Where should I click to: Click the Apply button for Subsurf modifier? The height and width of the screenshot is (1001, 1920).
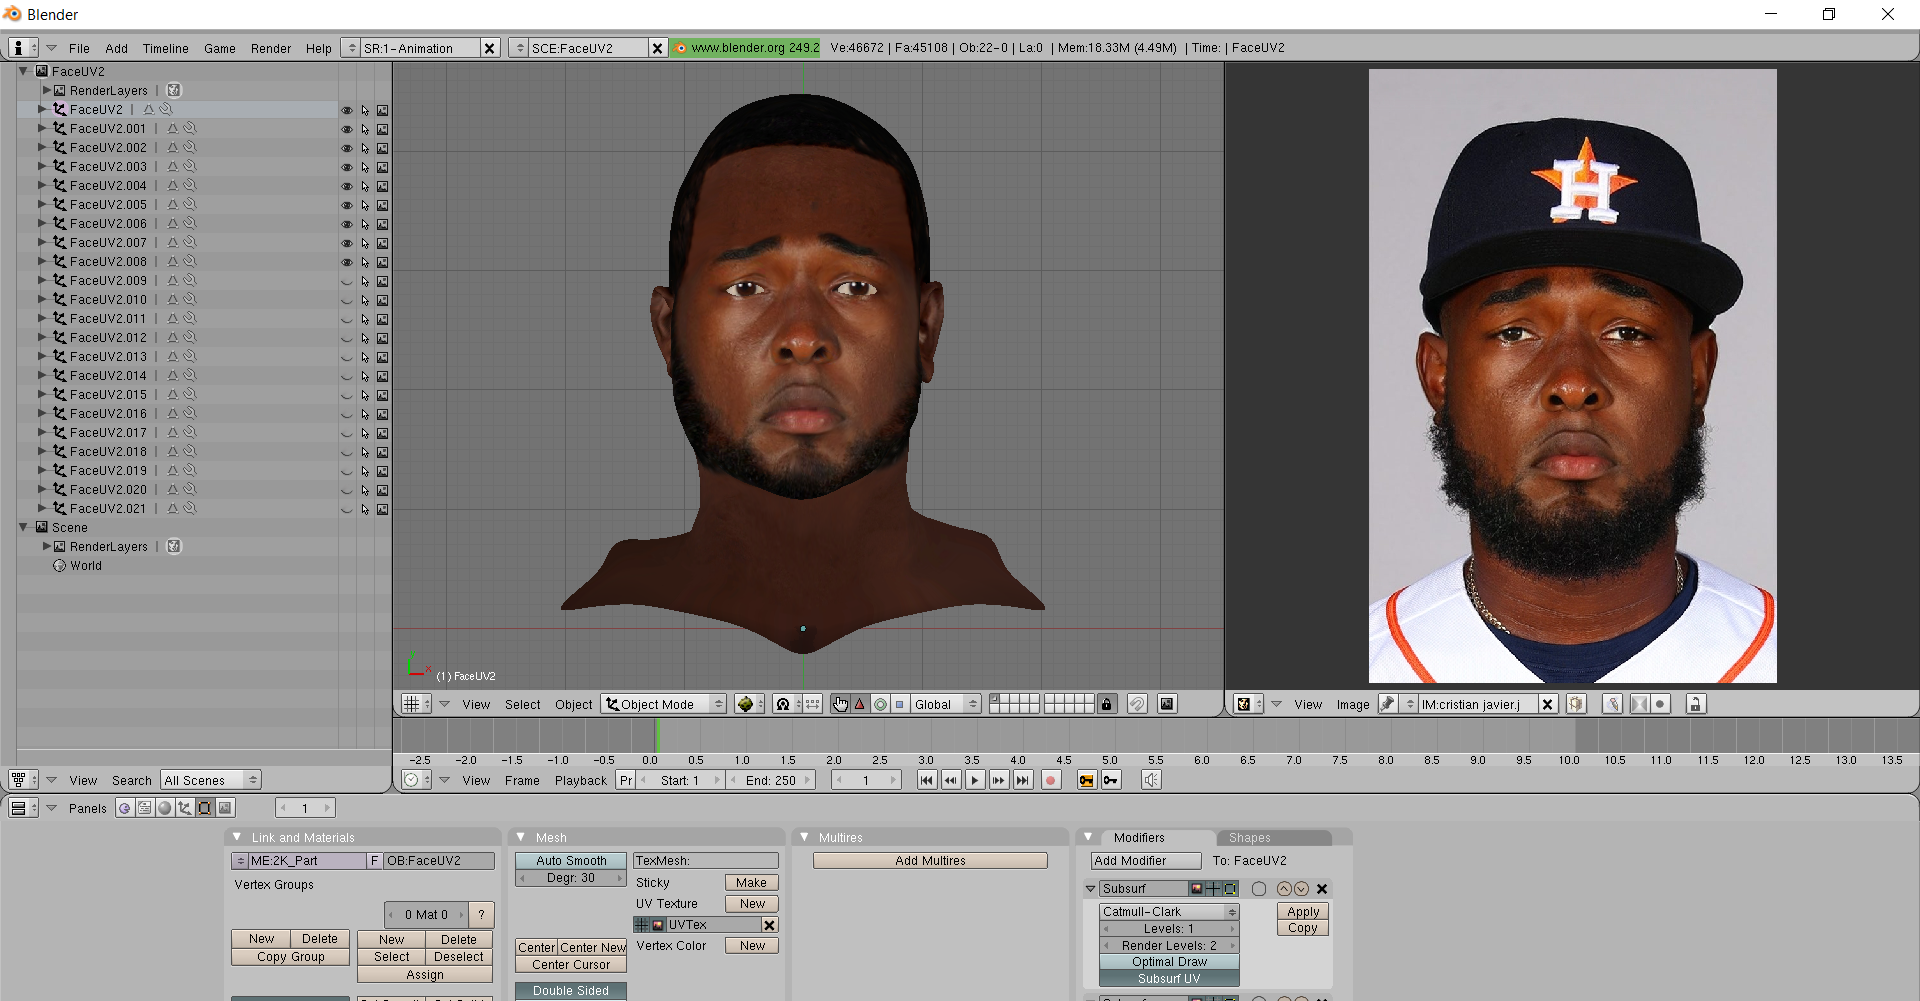click(1302, 912)
